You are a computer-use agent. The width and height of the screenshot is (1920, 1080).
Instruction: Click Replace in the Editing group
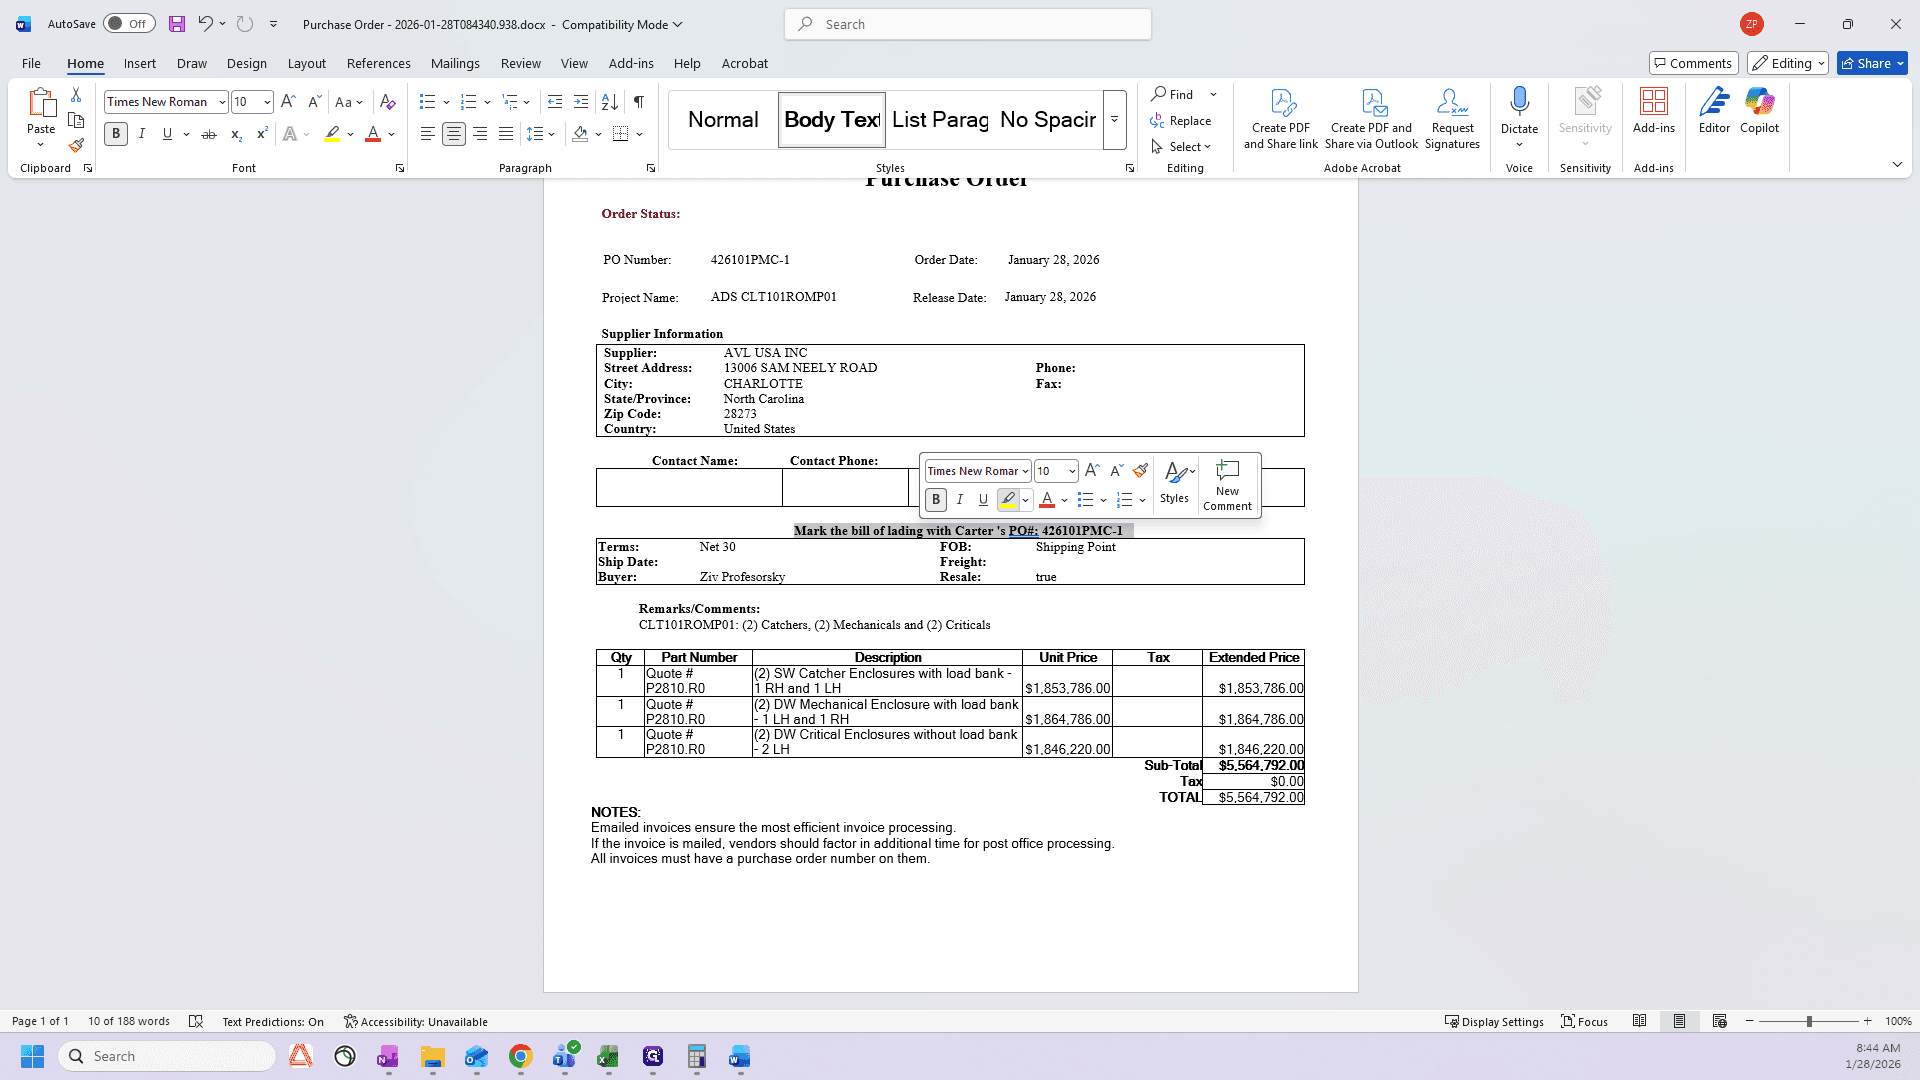point(1181,121)
